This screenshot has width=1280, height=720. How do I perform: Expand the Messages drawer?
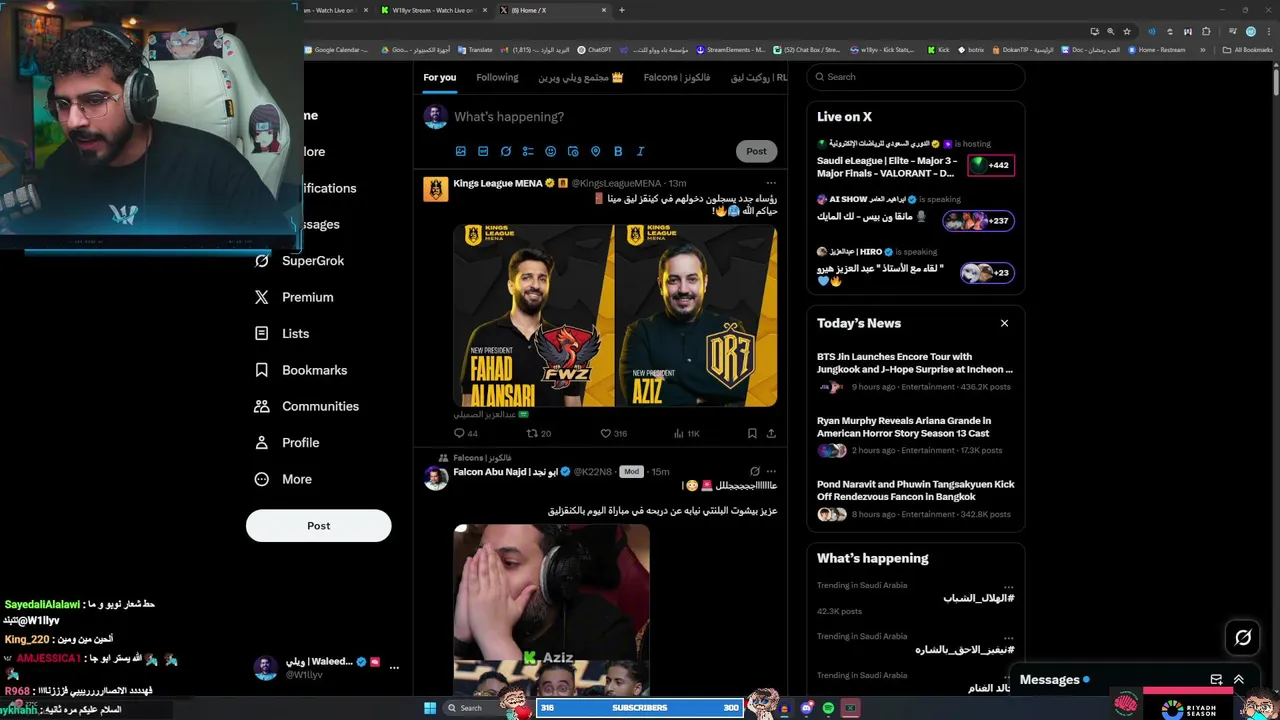point(1239,680)
